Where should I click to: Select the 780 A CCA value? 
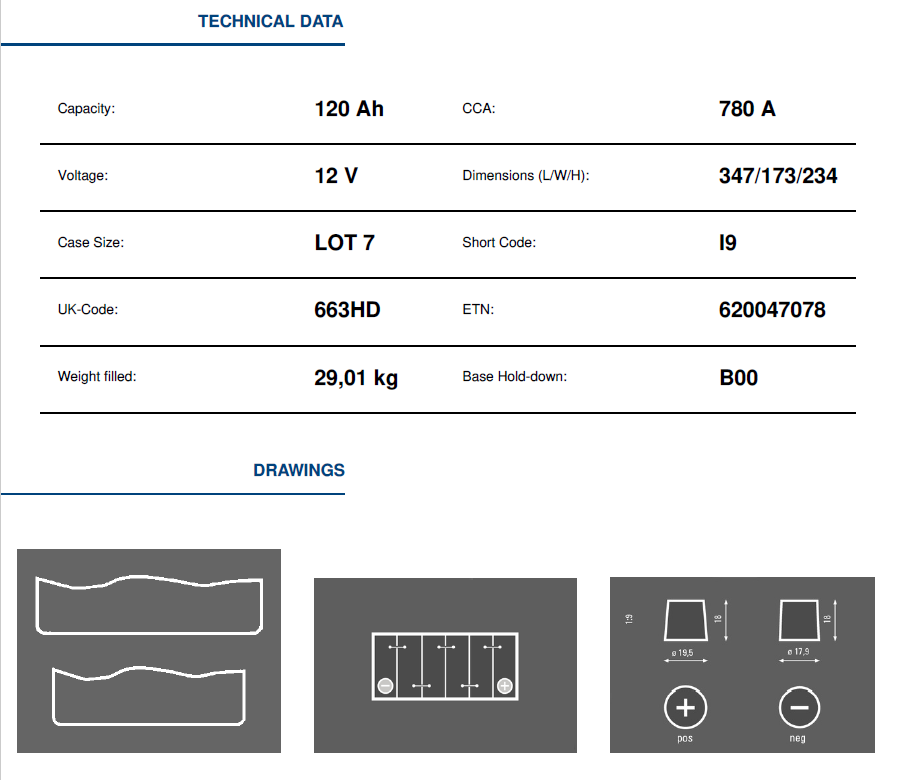point(747,109)
